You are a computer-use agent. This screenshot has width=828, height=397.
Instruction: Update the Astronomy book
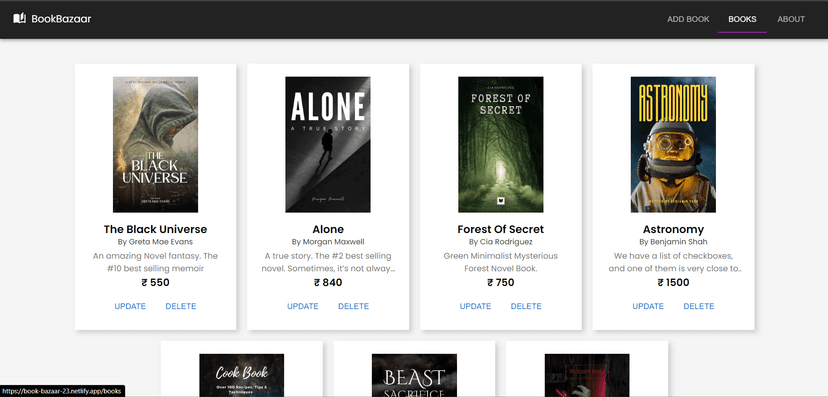pyautogui.click(x=648, y=306)
